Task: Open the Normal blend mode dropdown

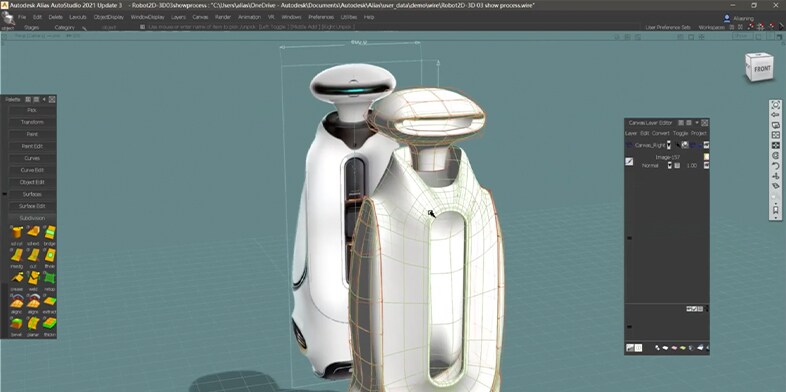Action: pos(669,165)
